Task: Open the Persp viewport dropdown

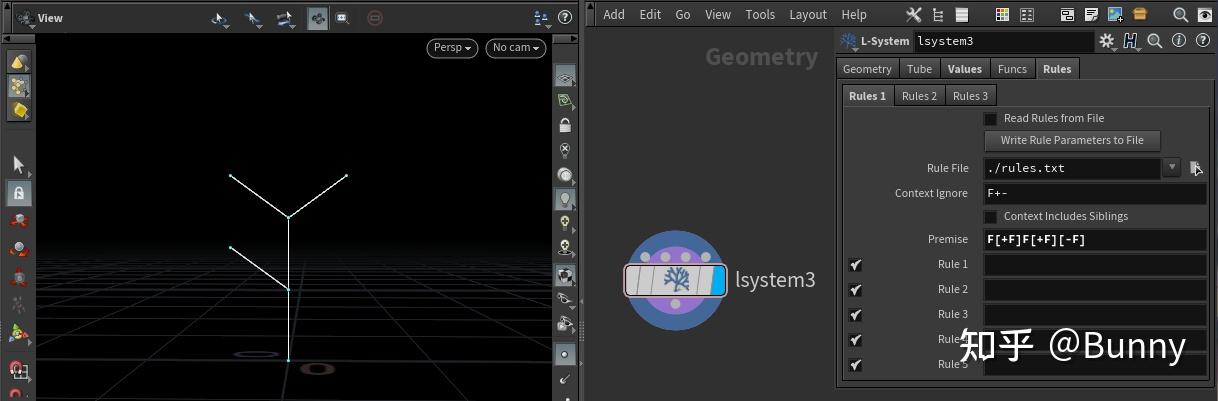Action: 452,47
